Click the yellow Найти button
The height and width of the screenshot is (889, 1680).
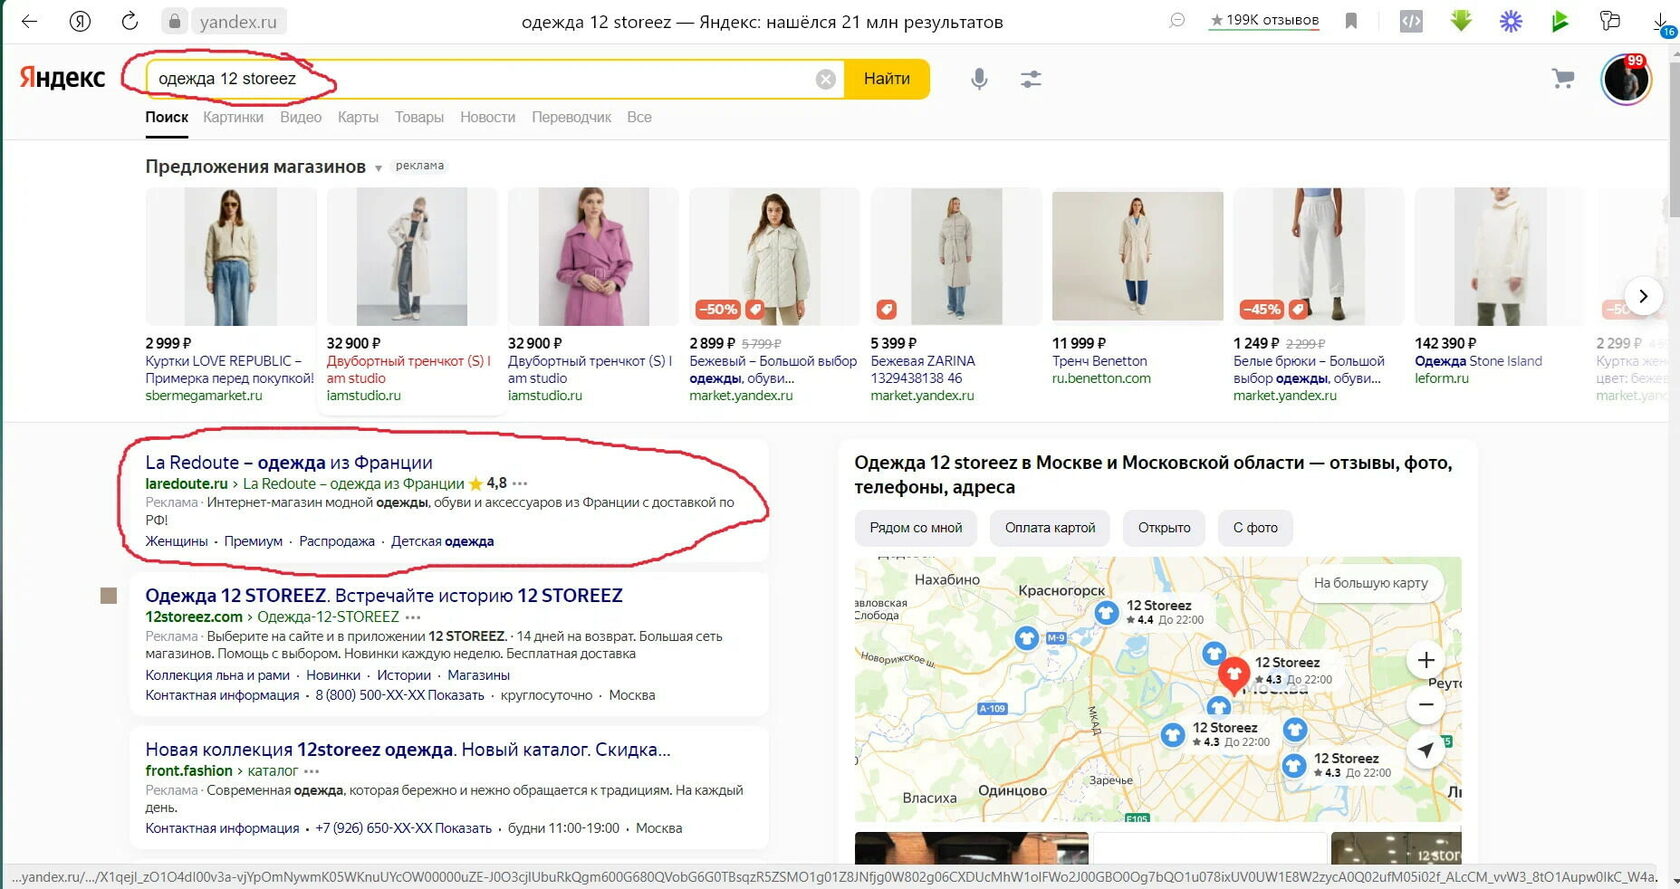(x=887, y=79)
